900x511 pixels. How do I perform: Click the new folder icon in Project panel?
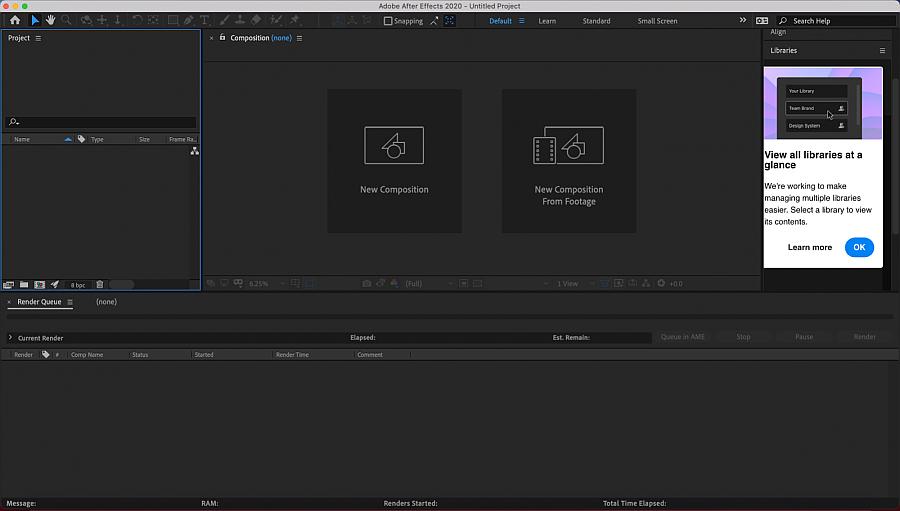(24, 285)
